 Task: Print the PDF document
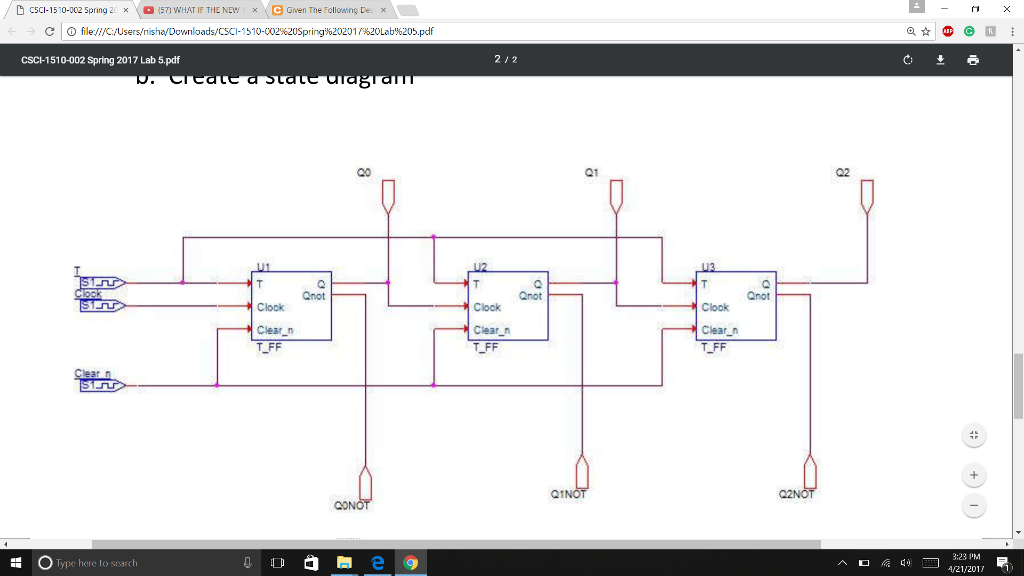973,60
